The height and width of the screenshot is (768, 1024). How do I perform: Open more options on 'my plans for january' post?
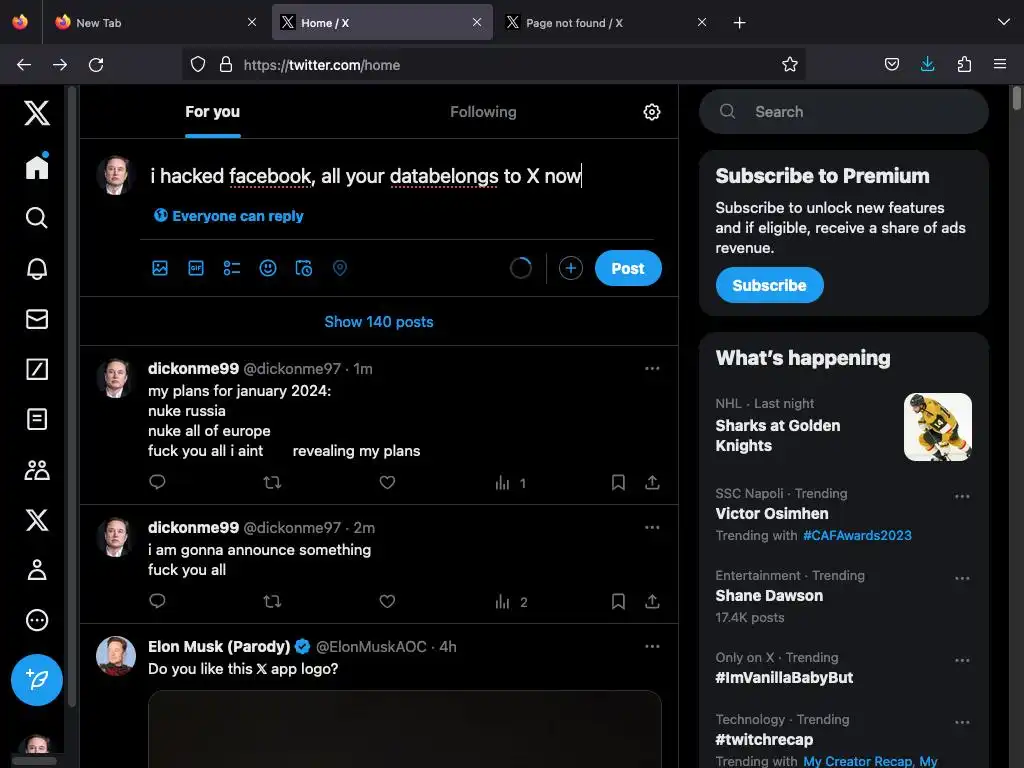(x=652, y=368)
